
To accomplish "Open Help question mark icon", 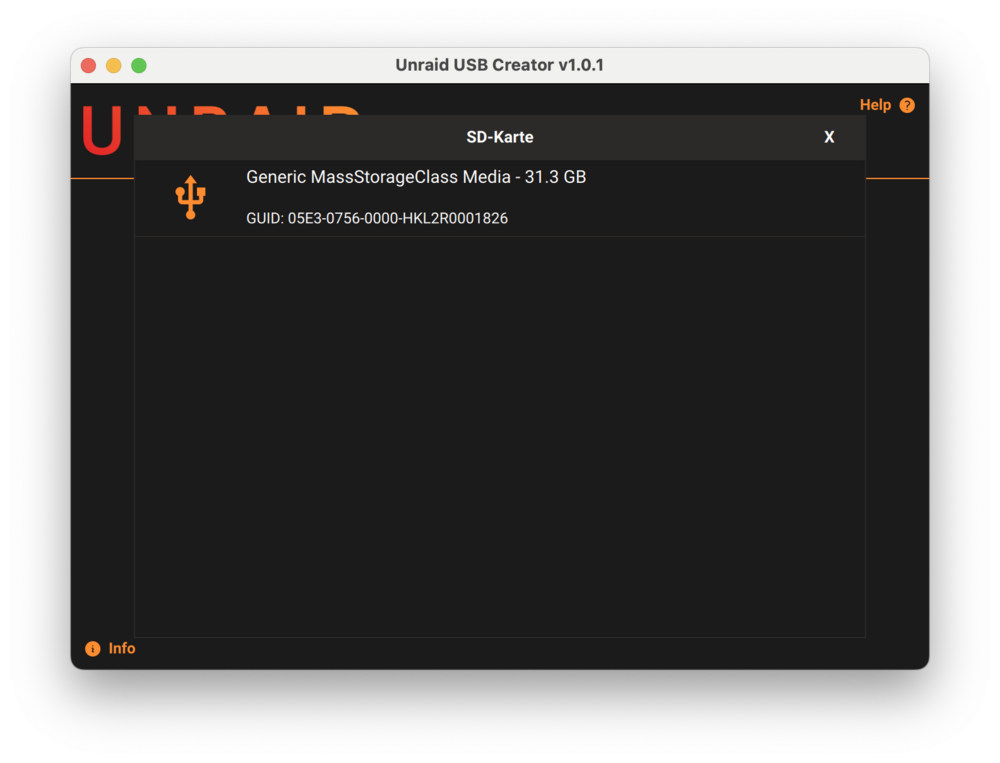I will 907,105.
